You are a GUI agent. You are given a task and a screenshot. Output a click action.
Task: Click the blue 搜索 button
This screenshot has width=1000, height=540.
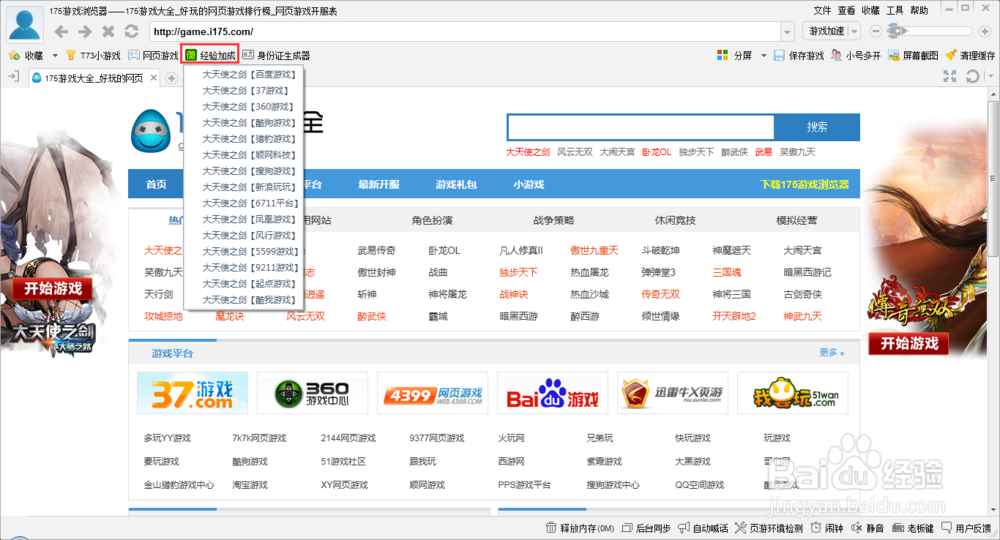[x=817, y=128]
